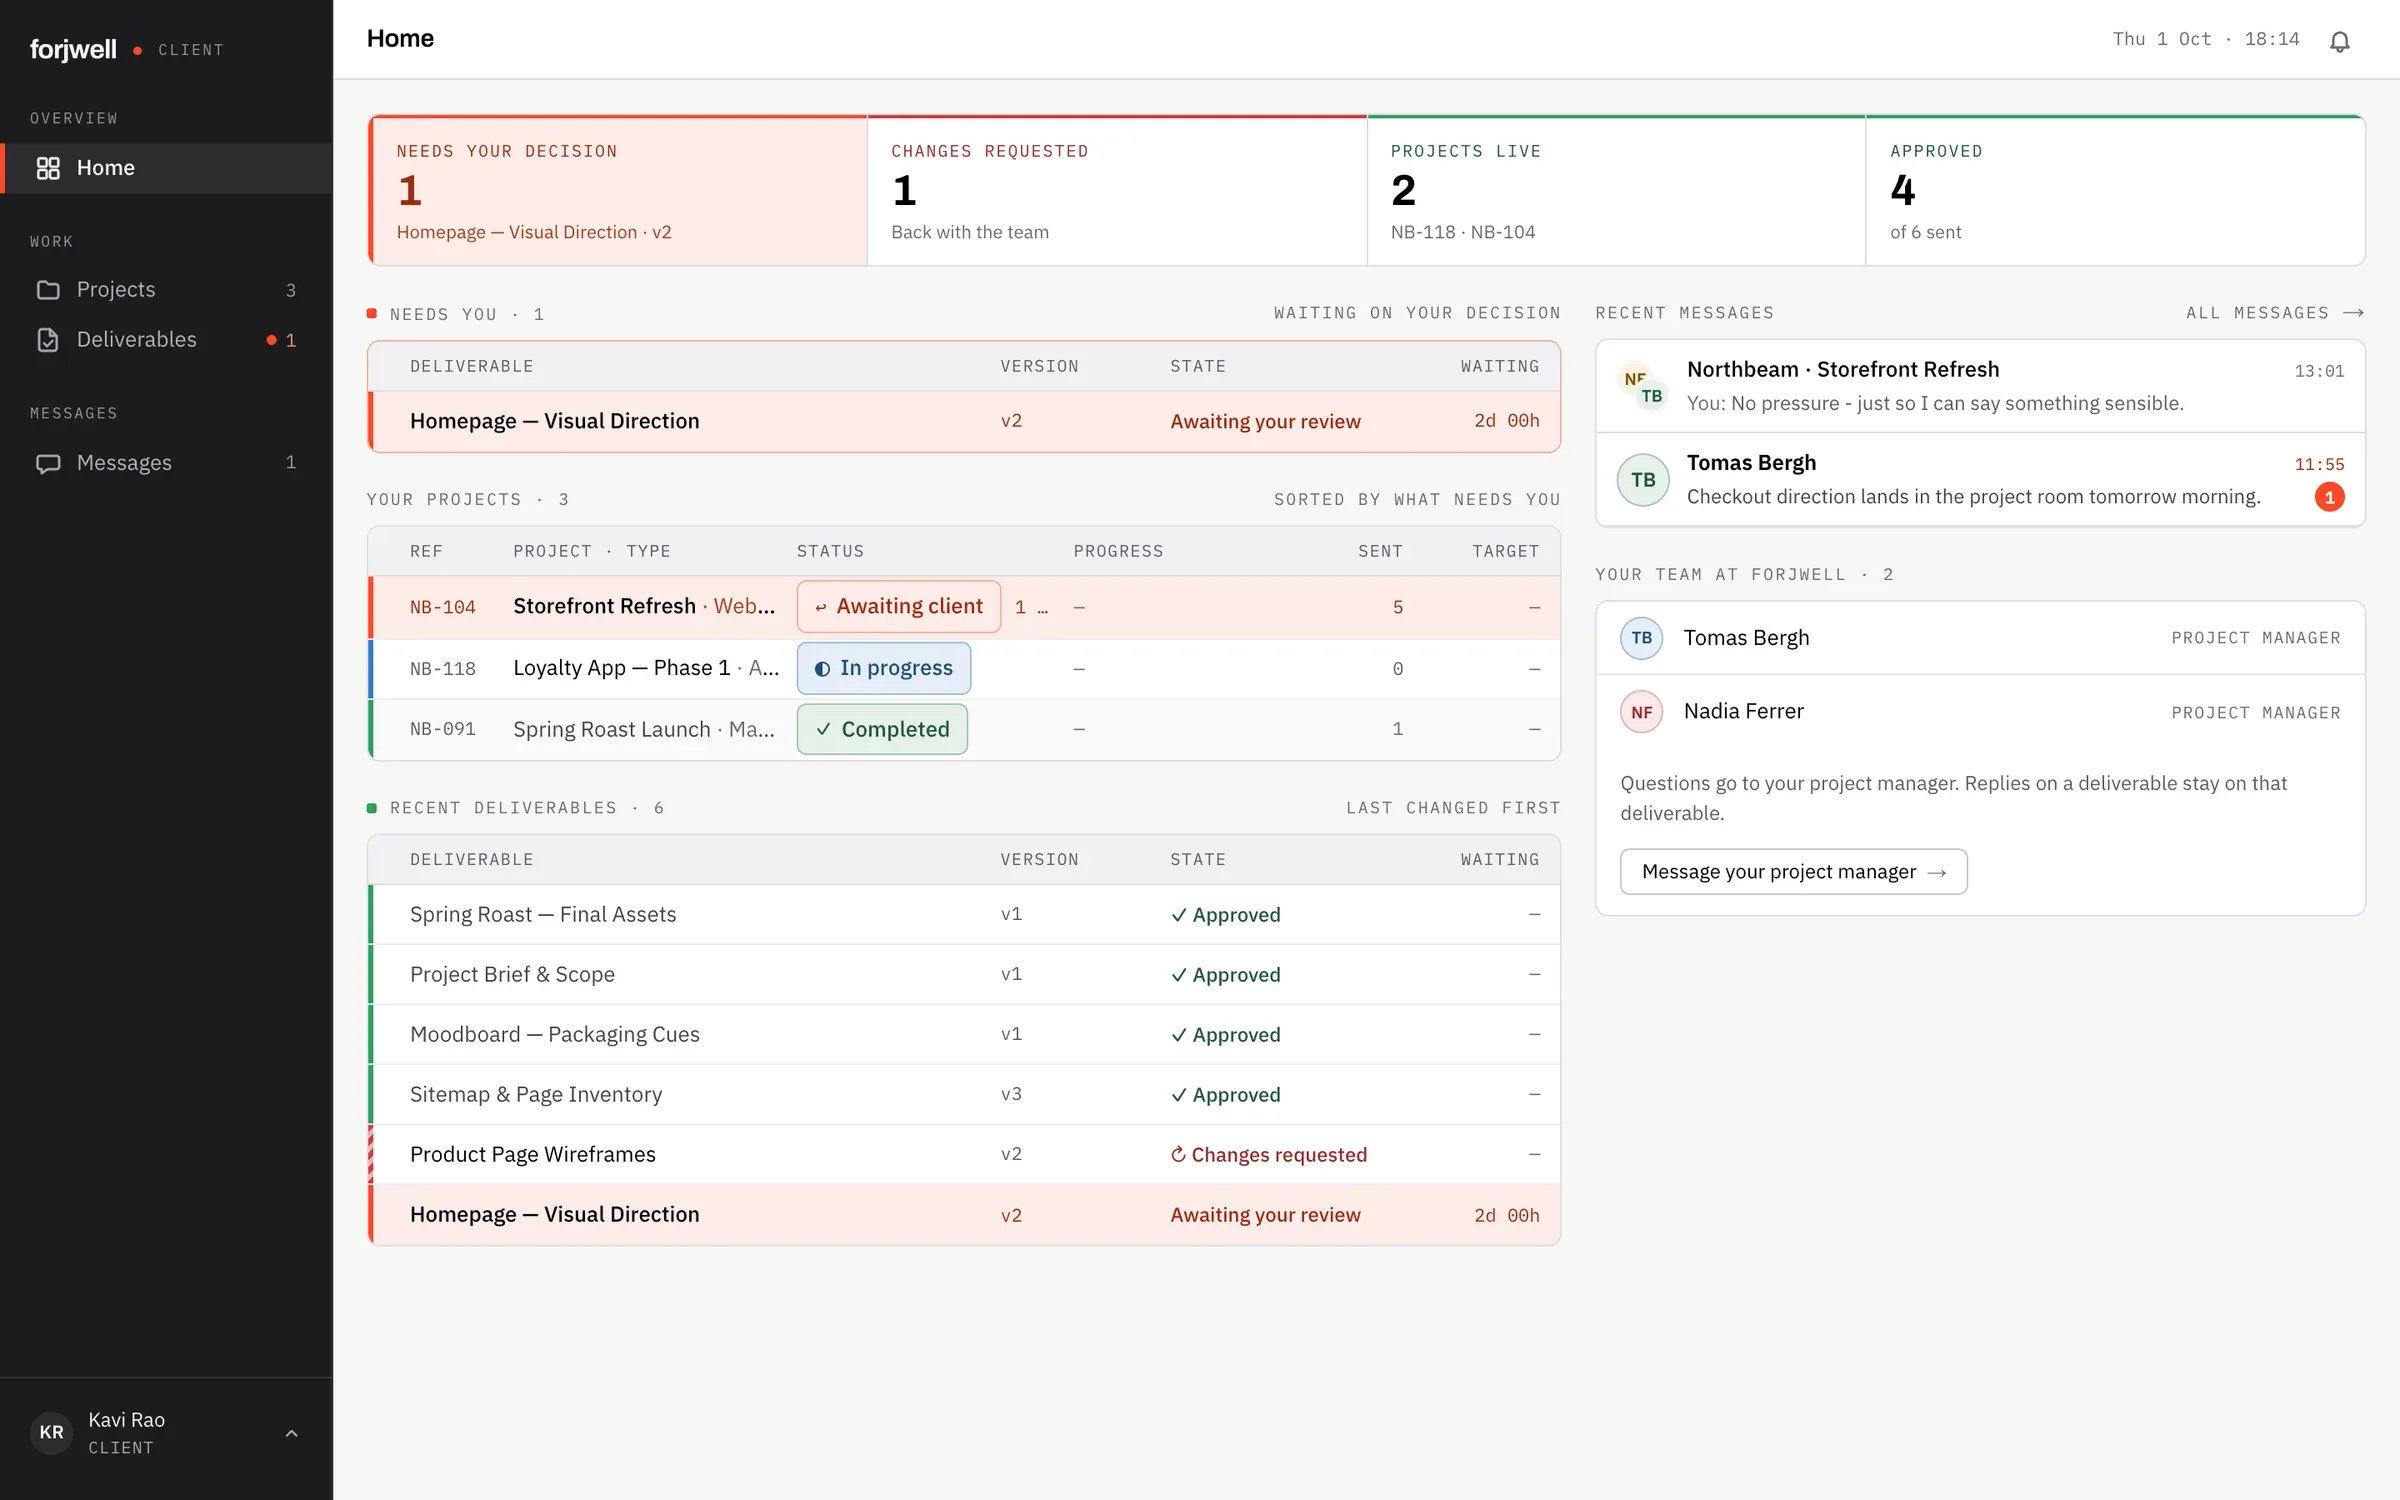Open Homepage — Visual Direction in Needs You table

(964, 421)
